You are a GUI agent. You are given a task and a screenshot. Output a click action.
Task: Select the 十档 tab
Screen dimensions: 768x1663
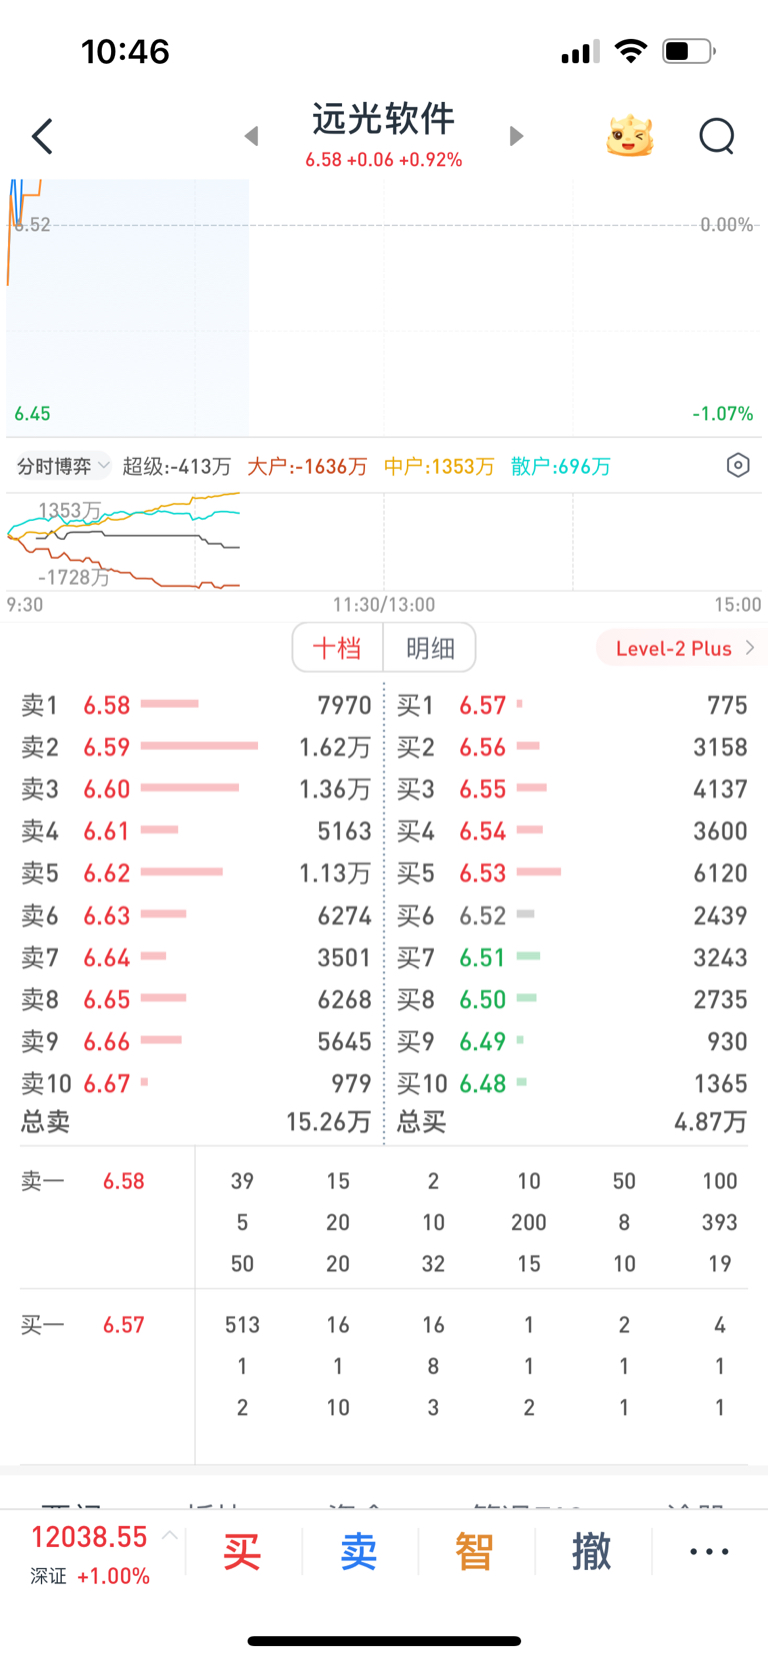click(x=337, y=648)
